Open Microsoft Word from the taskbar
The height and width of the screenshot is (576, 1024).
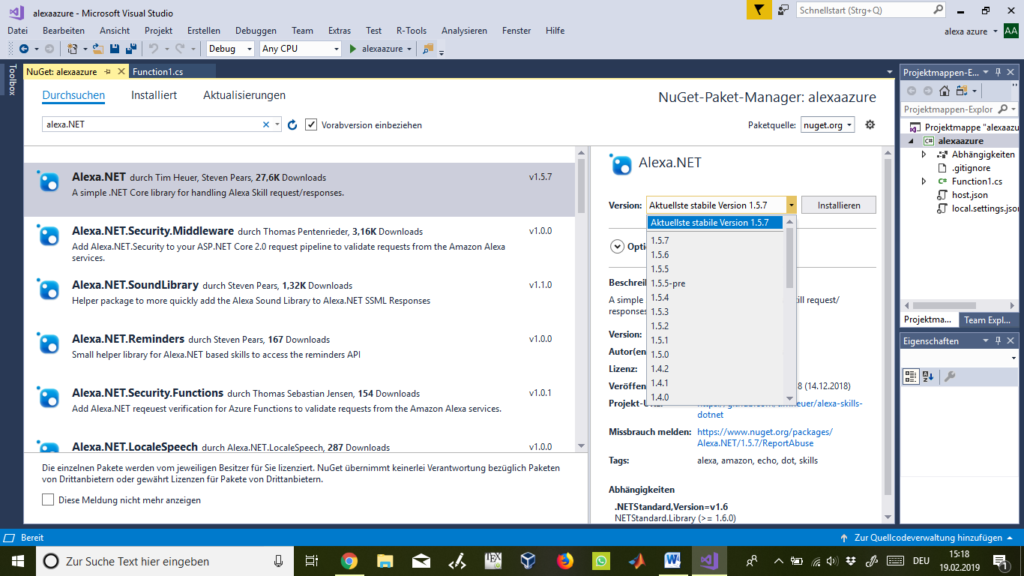pyautogui.click(x=672, y=561)
